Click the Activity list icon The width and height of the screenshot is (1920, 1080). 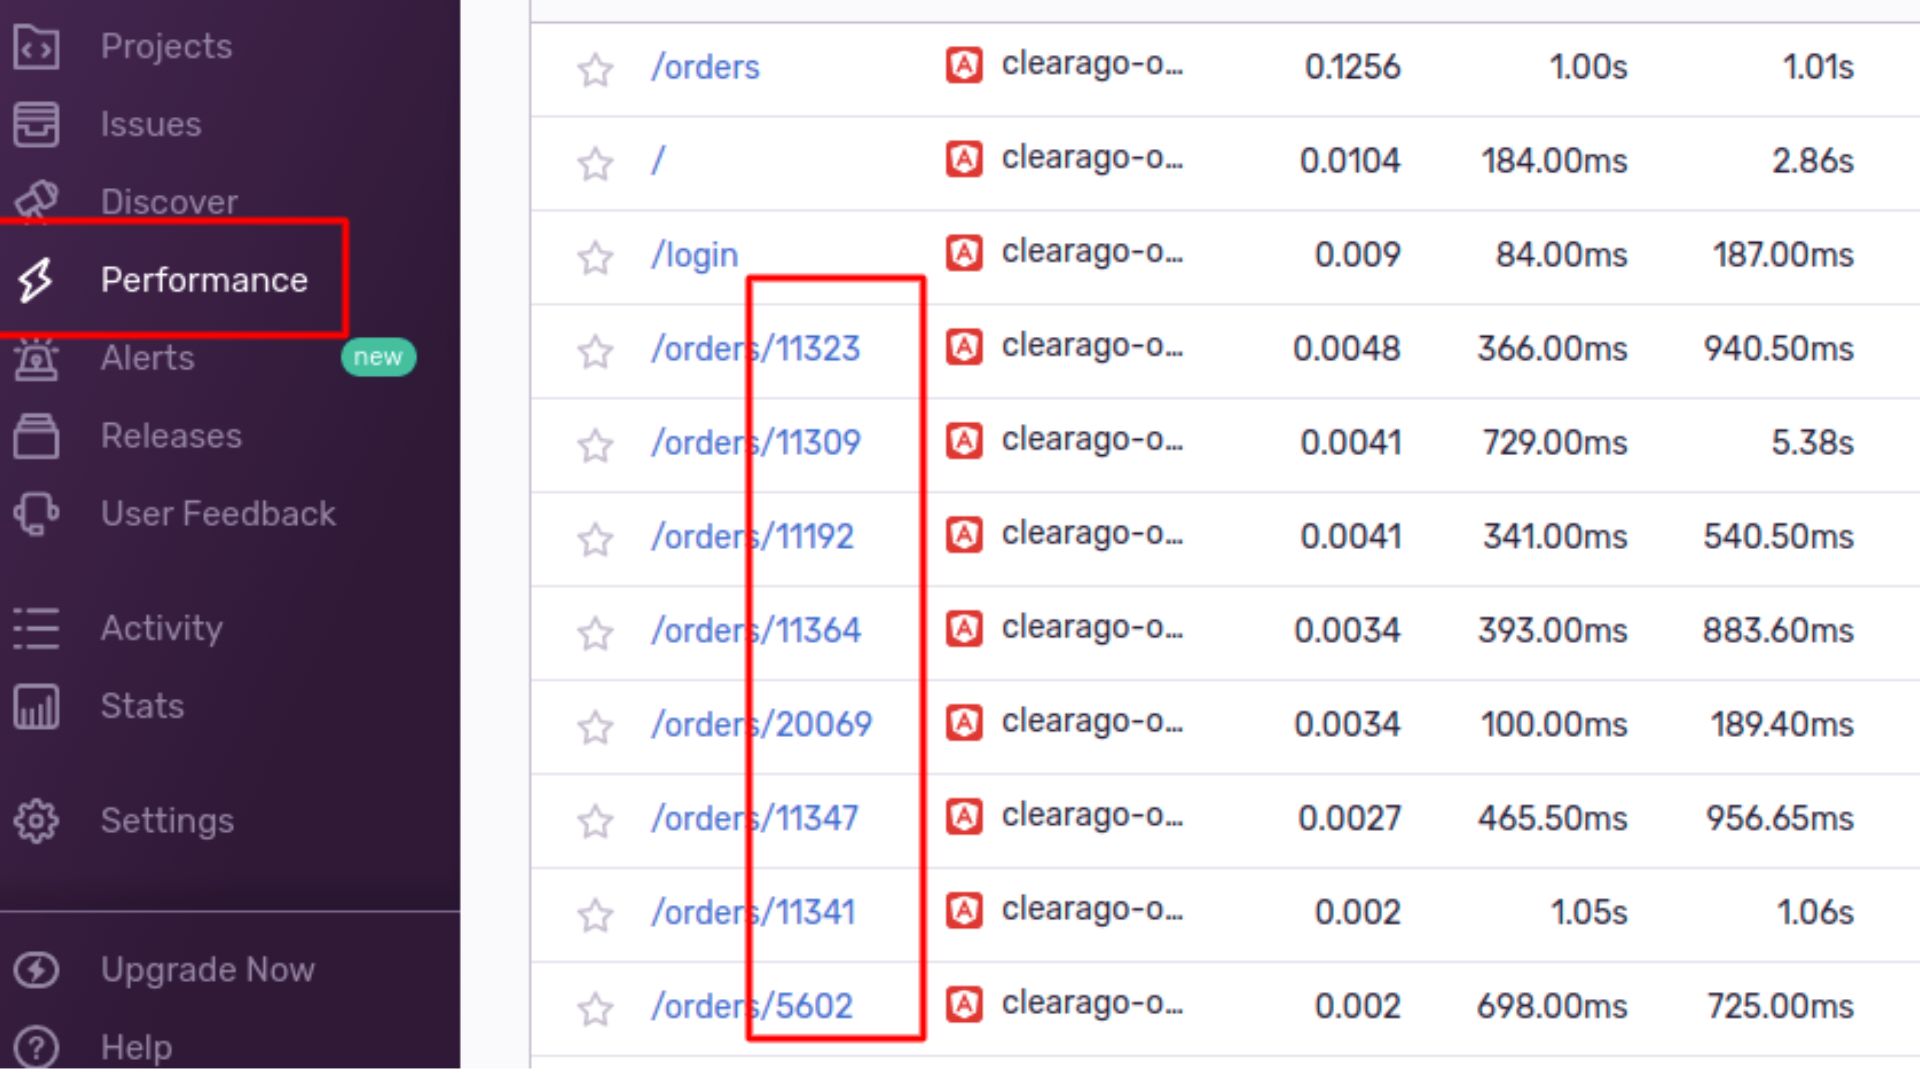click(37, 628)
